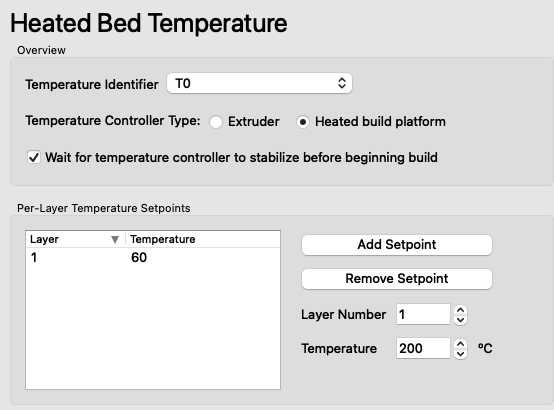The width and height of the screenshot is (554, 410).
Task: Select the layer 1 setpoint row
Action: point(153,258)
